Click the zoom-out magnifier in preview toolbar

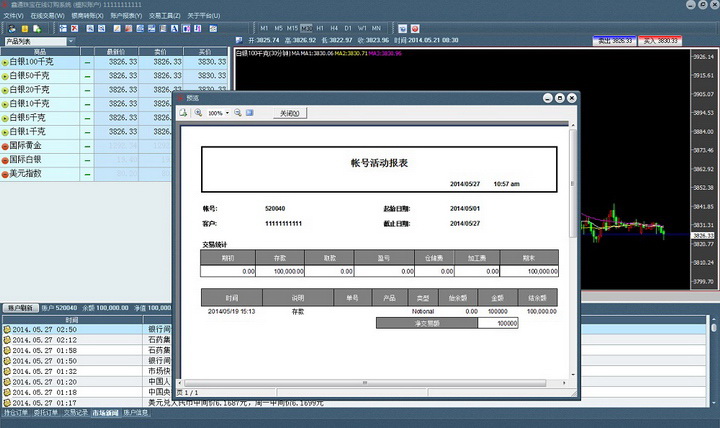click(237, 113)
